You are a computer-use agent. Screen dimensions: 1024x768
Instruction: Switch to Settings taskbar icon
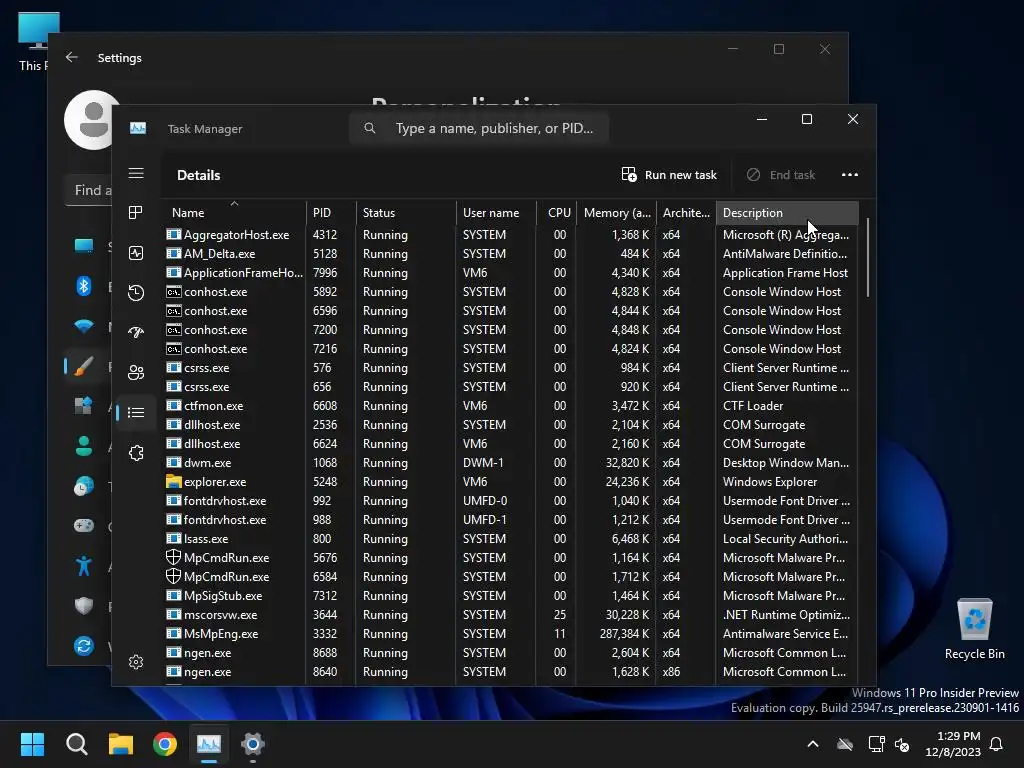[x=253, y=744]
